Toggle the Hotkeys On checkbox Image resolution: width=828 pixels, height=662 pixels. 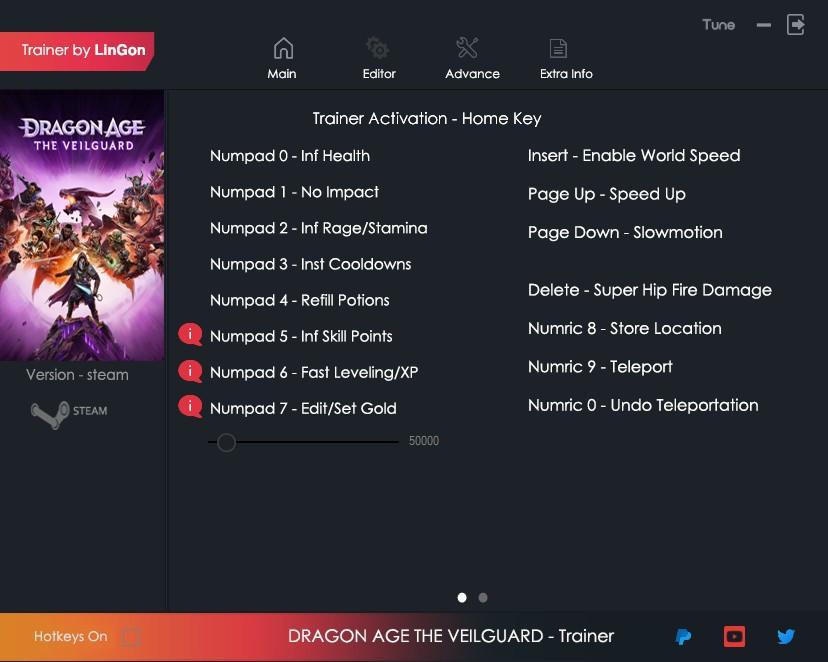tap(131, 637)
